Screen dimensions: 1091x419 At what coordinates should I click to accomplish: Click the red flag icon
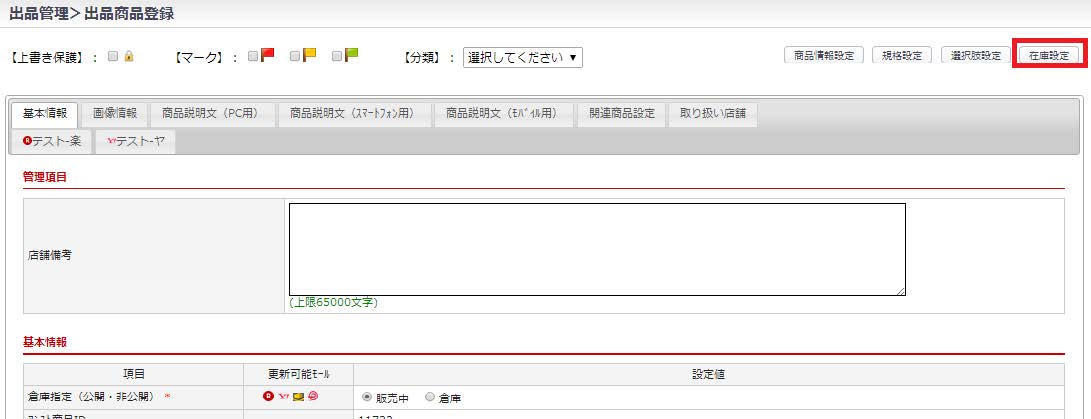click(x=268, y=55)
